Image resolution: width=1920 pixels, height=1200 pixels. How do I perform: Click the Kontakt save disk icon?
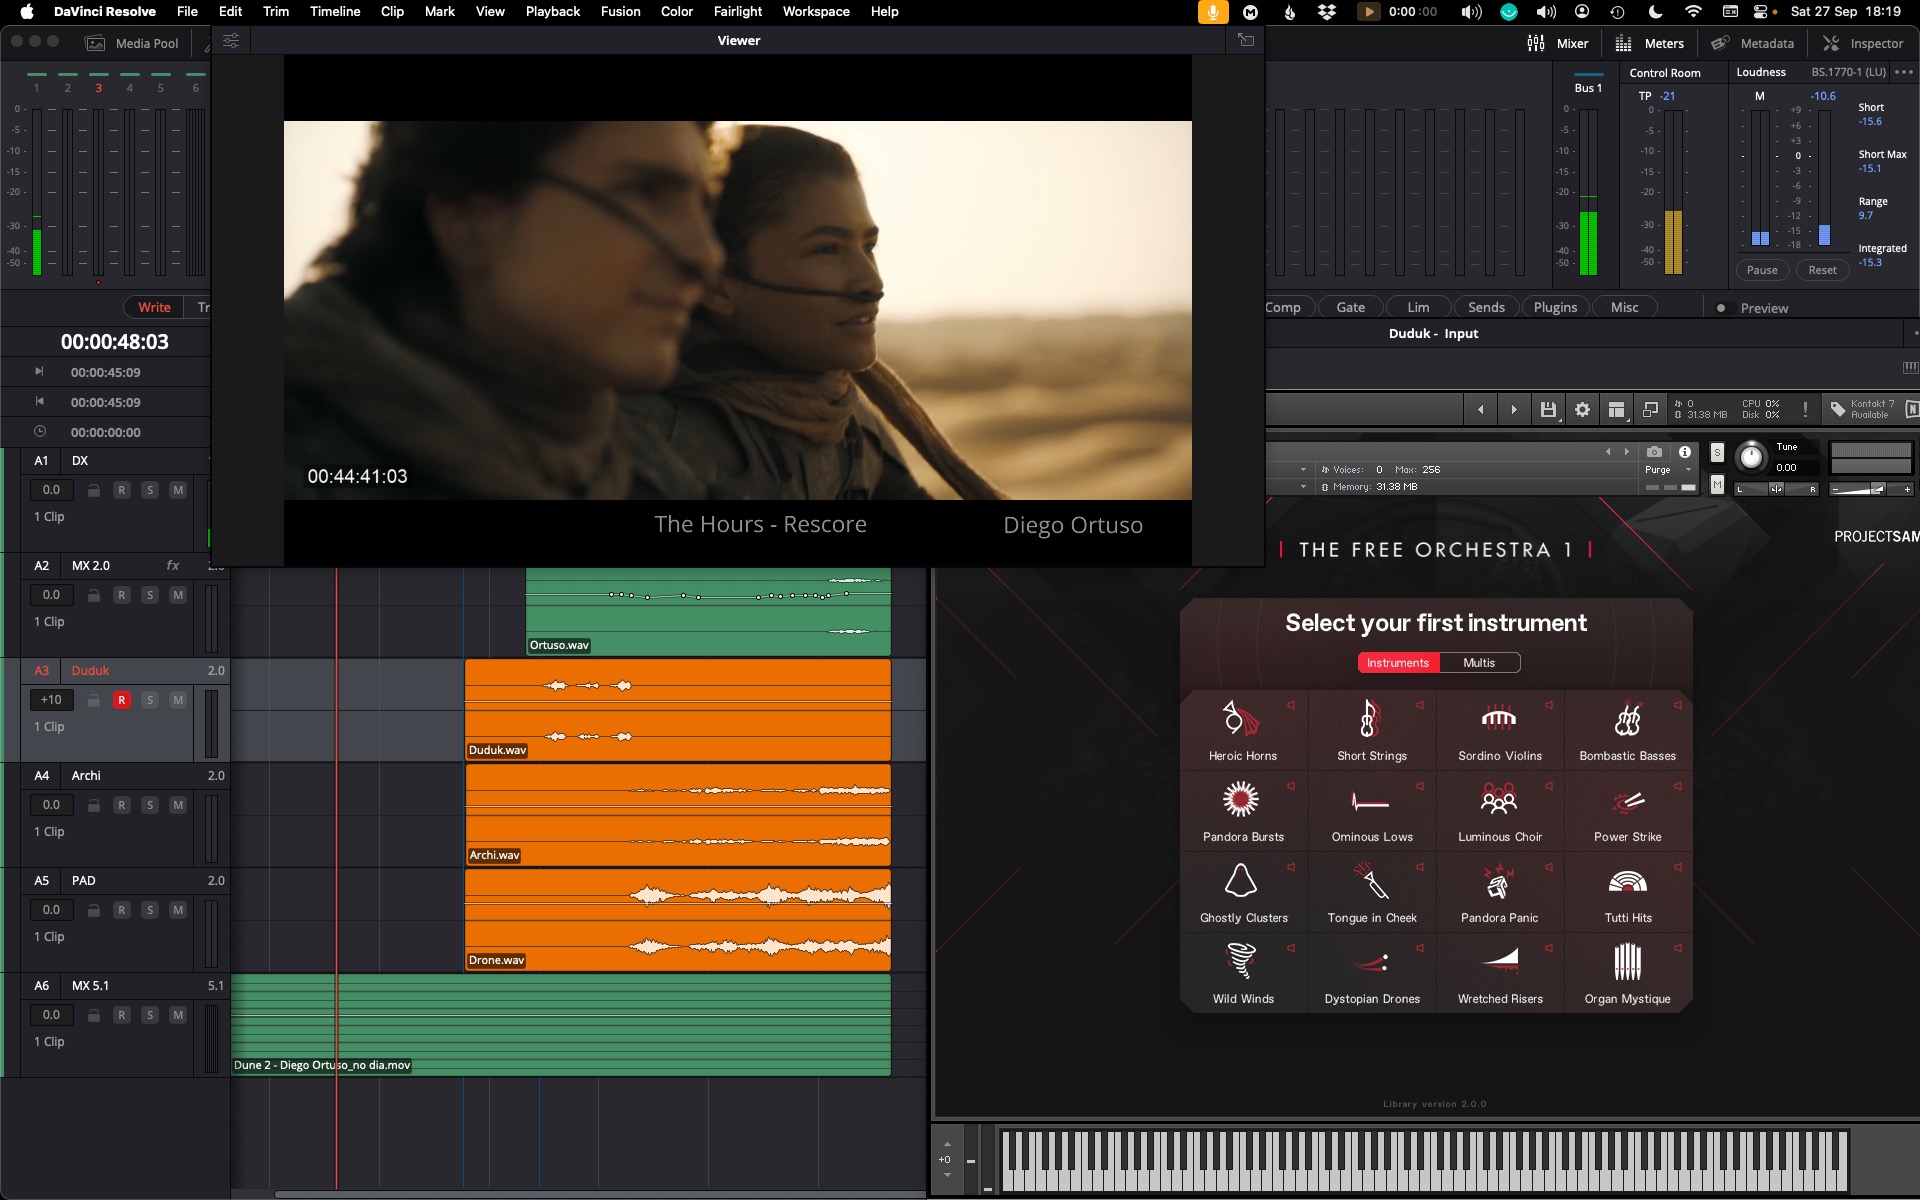click(1548, 409)
